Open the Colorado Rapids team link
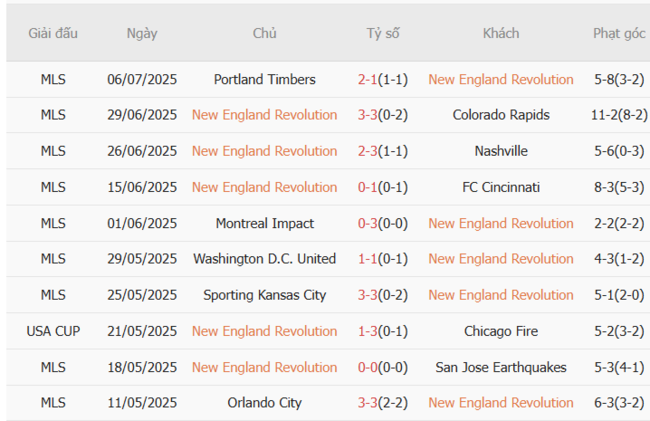The width and height of the screenshot is (650, 421). pos(501,115)
